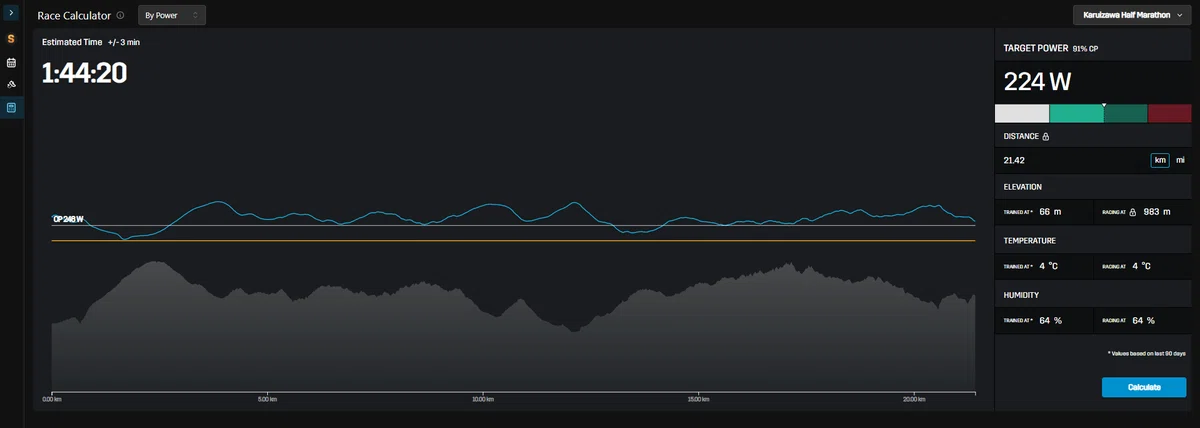Click the TARGET POWER heading
This screenshot has width=1200, height=428.
pos(1035,48)
